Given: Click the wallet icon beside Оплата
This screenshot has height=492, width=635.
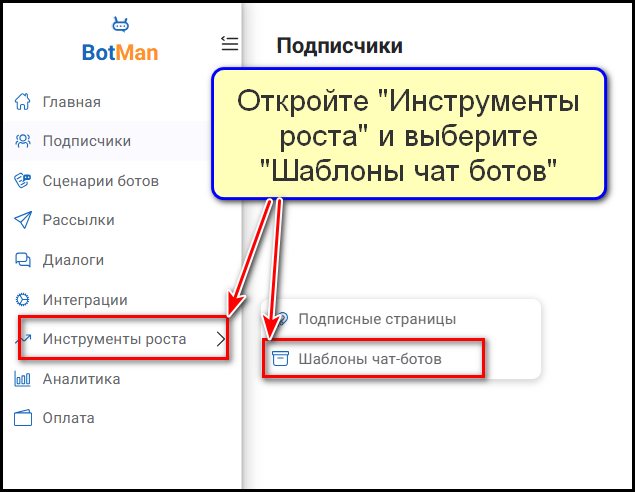Looking at the screenshot, I should 23,418.
